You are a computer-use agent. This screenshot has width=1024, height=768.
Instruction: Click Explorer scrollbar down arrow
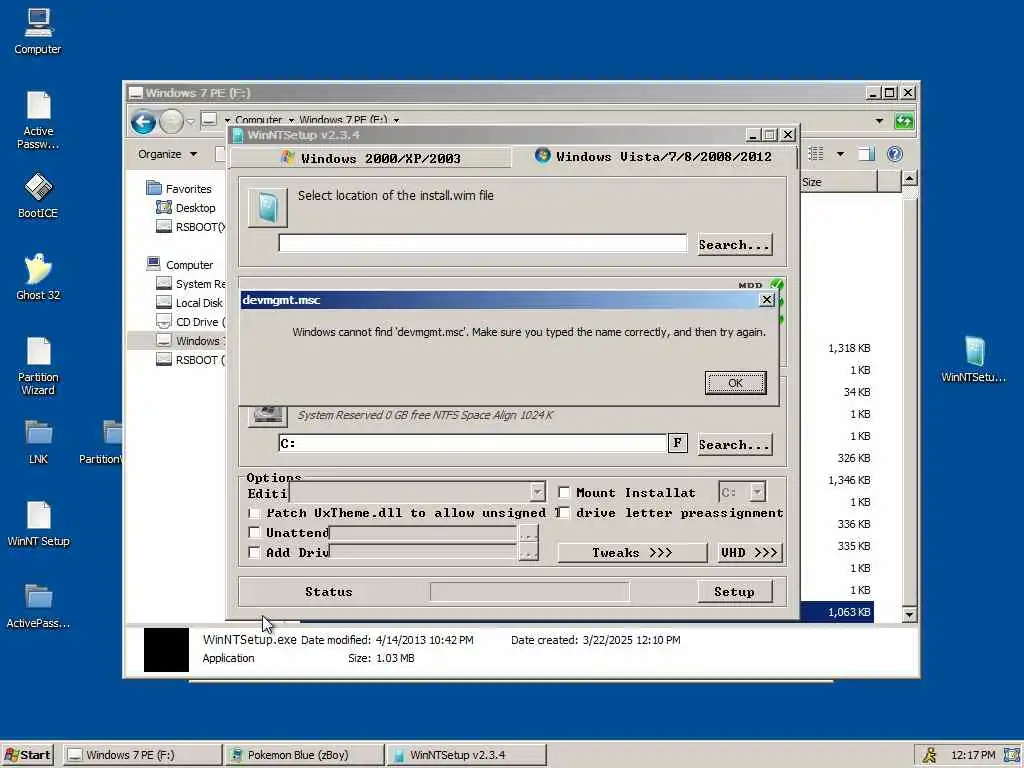(x=908, y=614)
